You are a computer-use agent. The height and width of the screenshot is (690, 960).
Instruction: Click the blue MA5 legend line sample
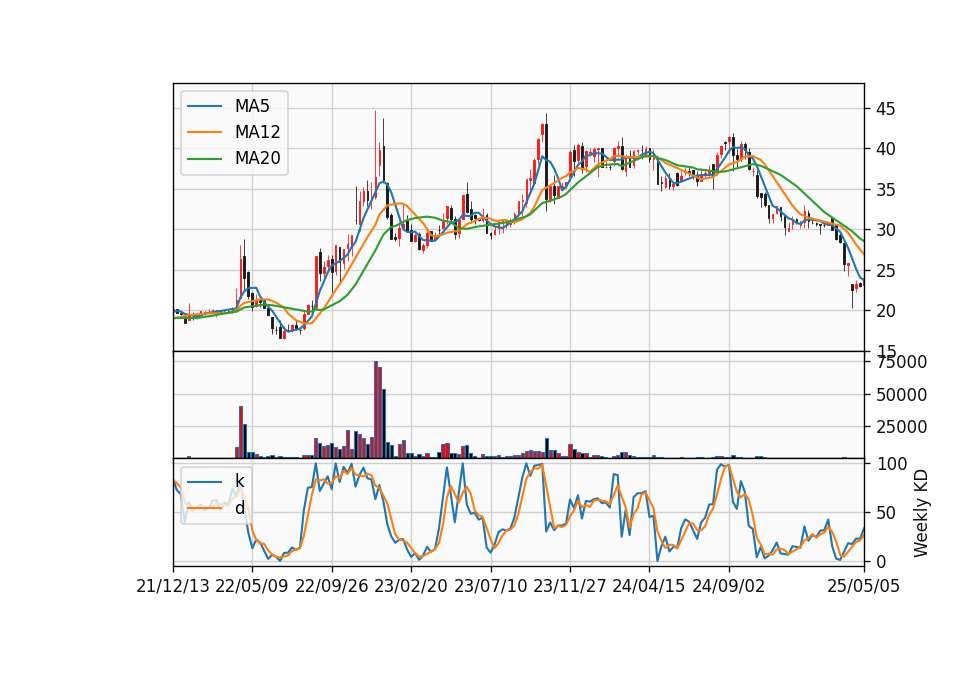(204, 106)
